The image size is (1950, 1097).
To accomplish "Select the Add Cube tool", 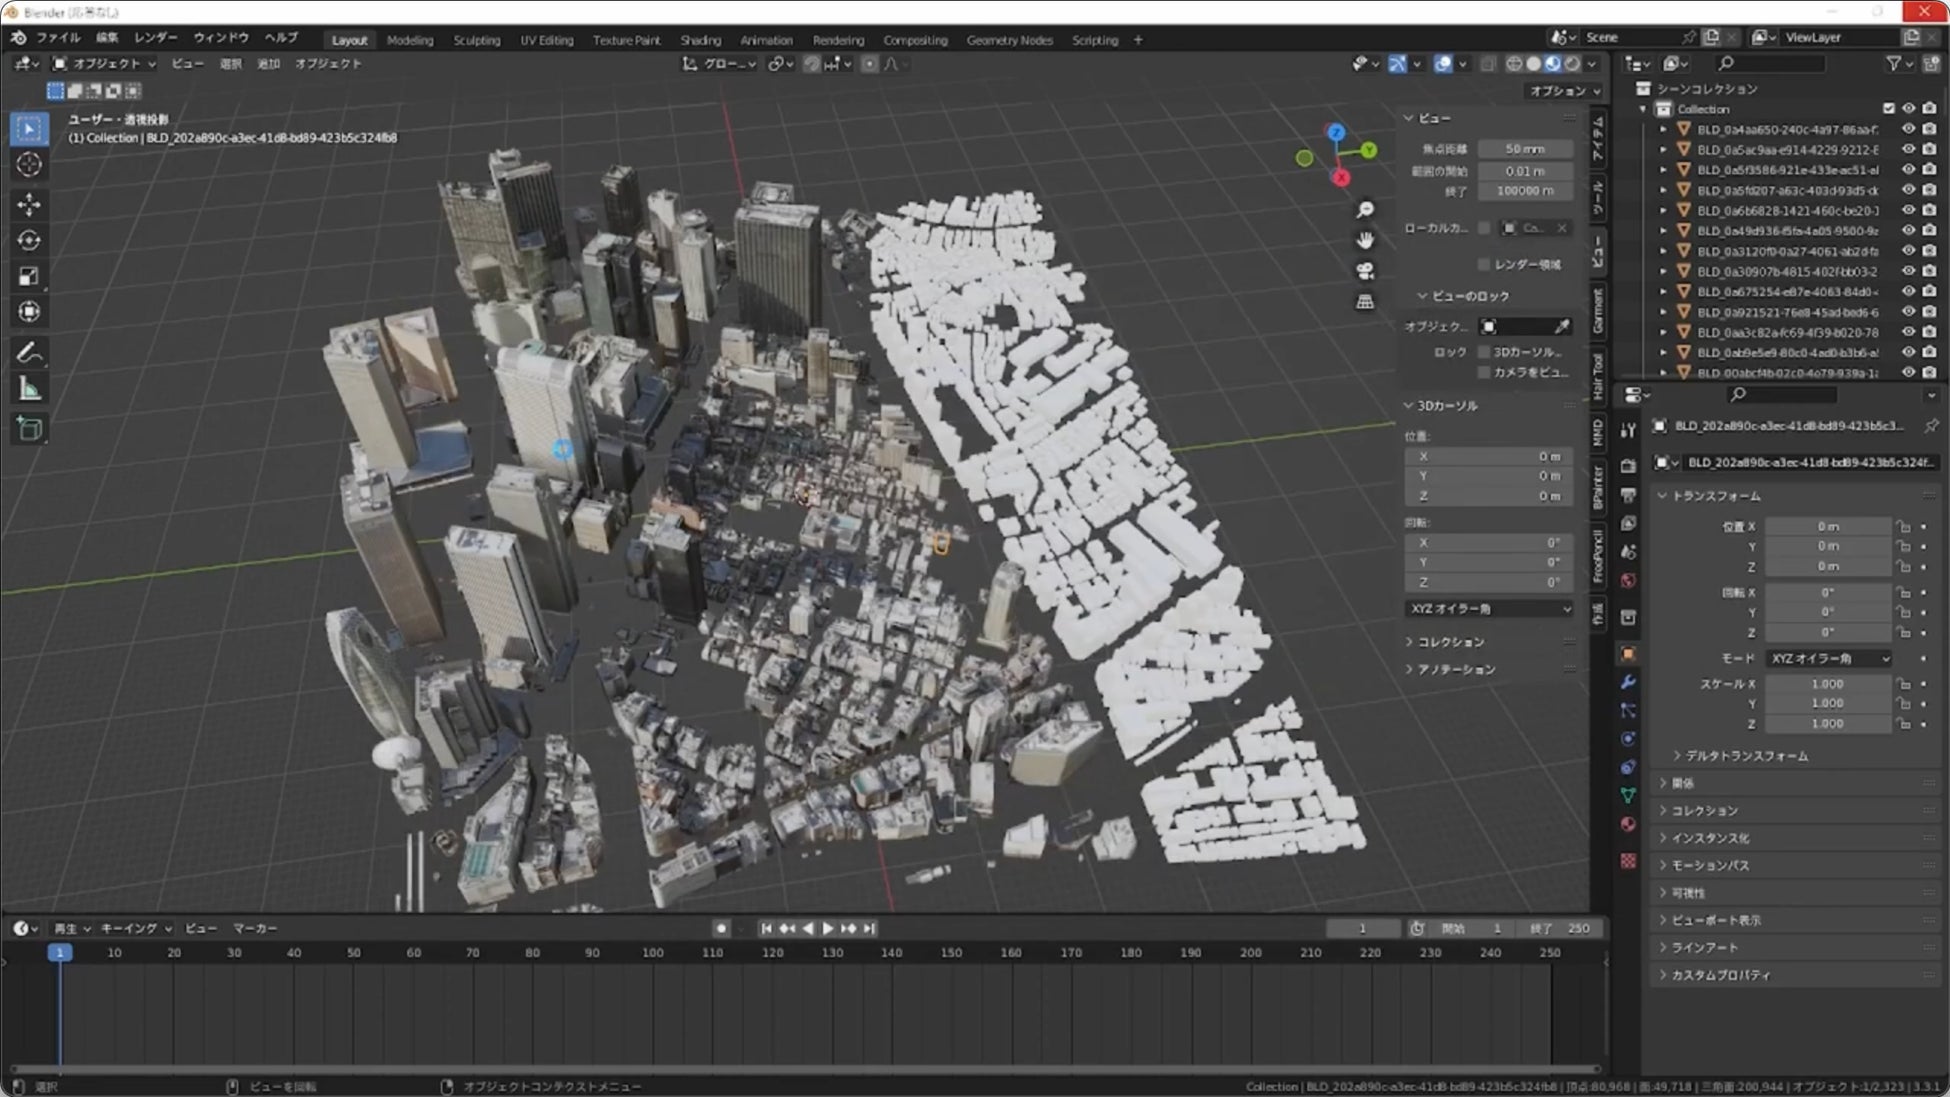I will coord(29,429).
